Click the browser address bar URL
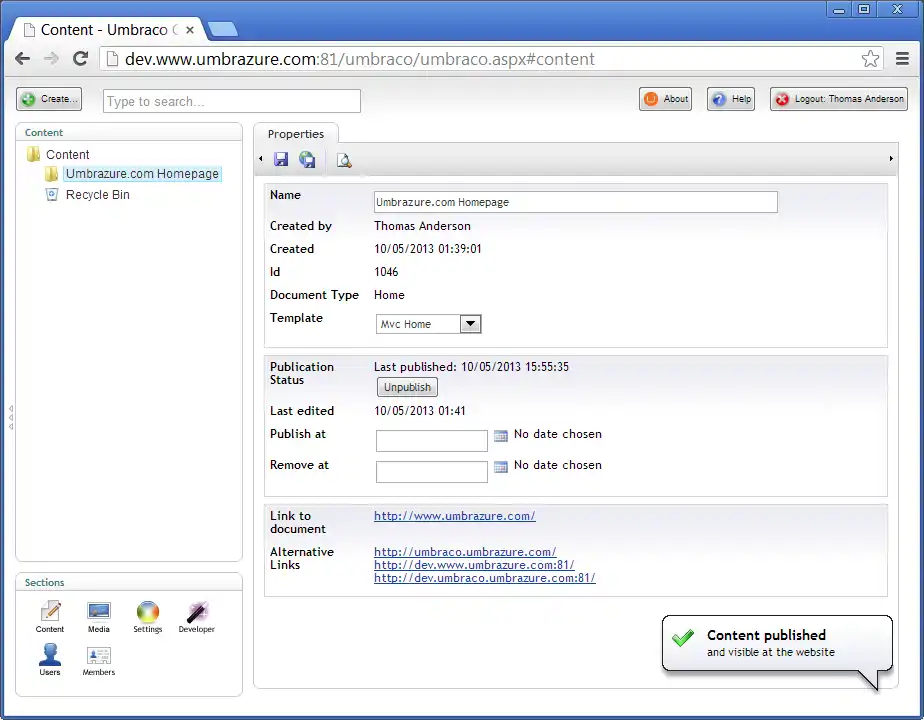Screen dimensions: 924x720 [359, 59]
